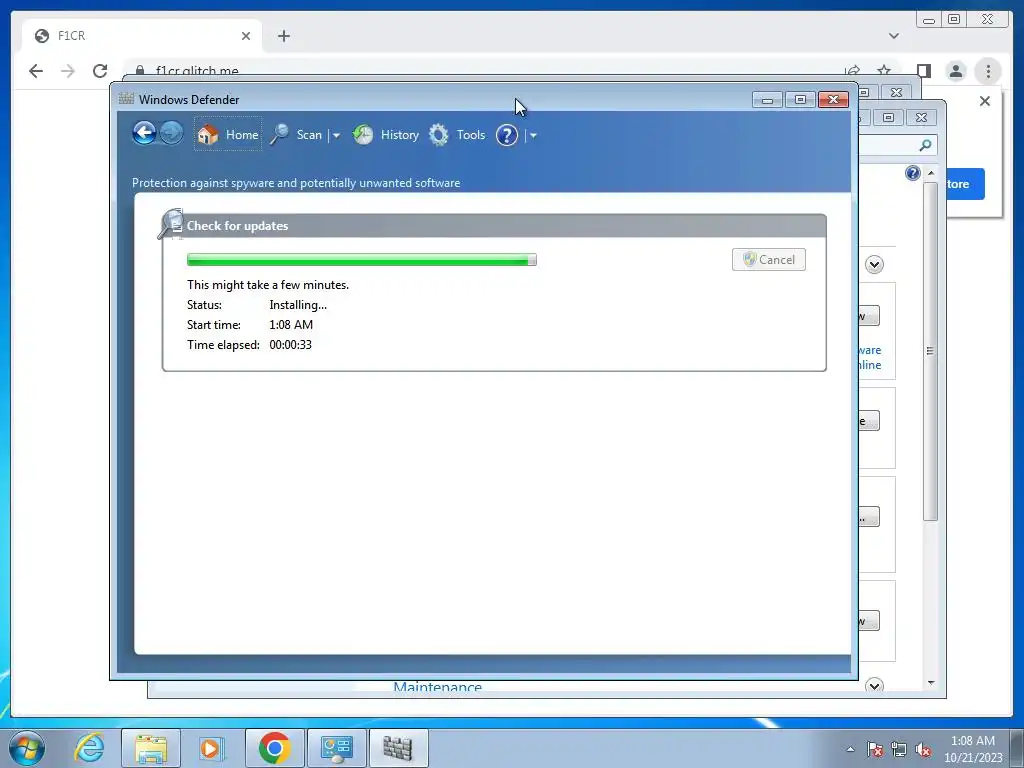Share this page from address bar

[x=852, y=71]
